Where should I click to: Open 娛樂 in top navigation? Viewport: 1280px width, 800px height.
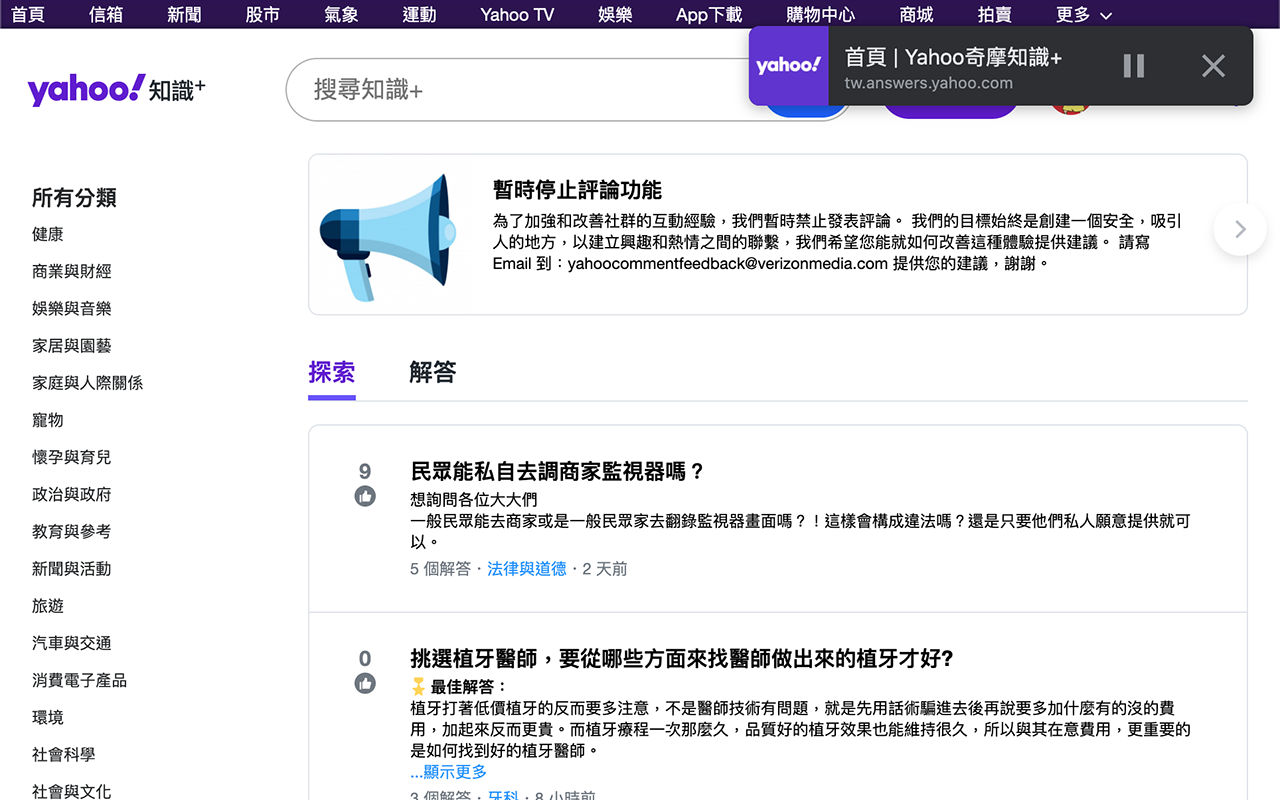click(615, 14)
